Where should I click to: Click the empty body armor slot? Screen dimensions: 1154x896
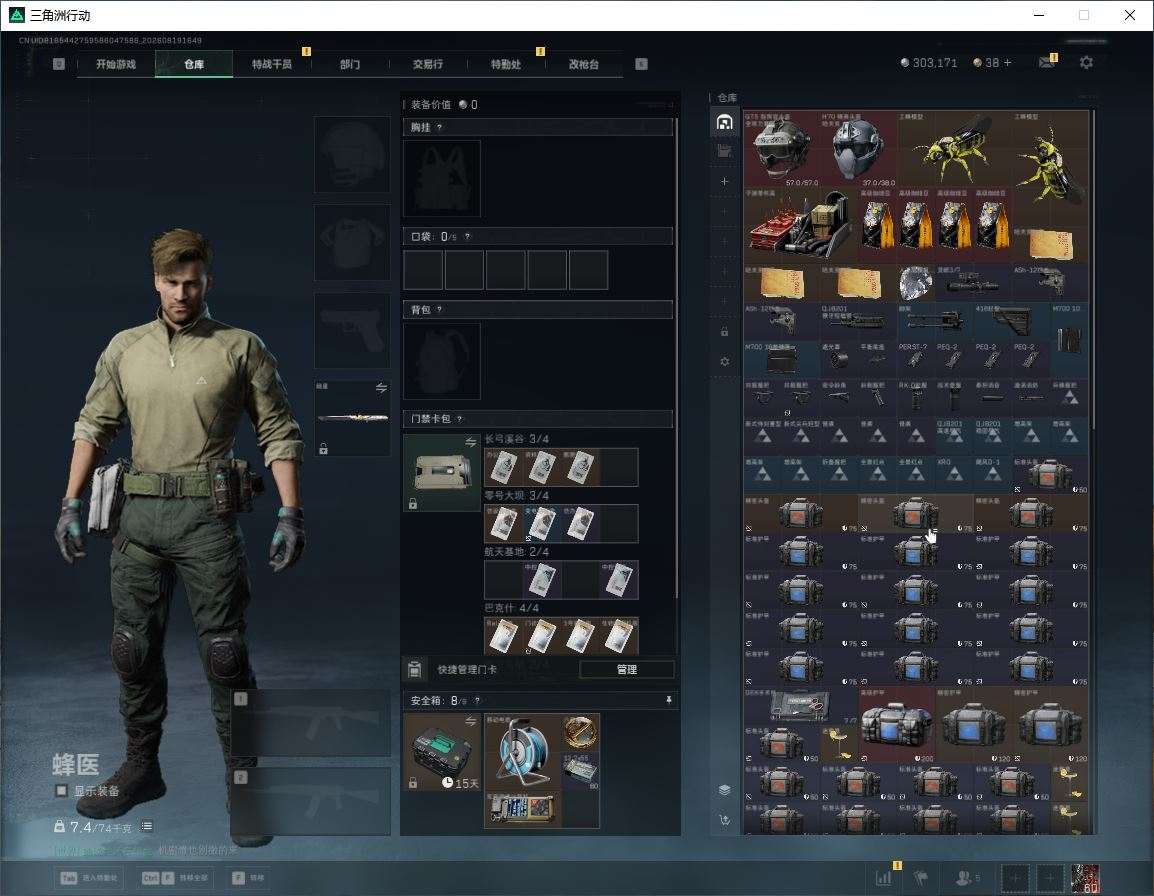click(352, 242)
